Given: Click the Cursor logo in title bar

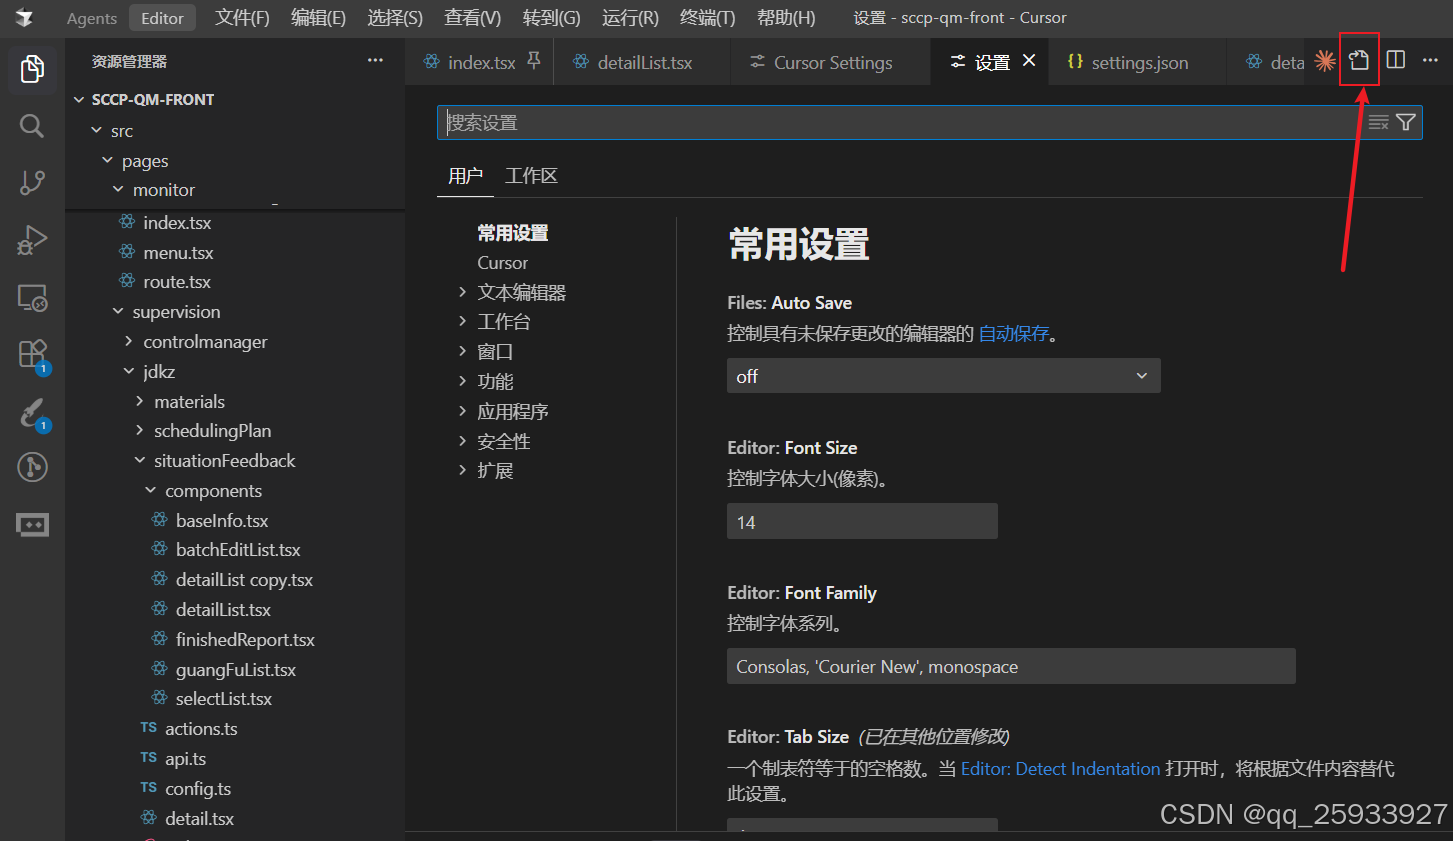Looking at the screenshot, I should tap(24, 18).
